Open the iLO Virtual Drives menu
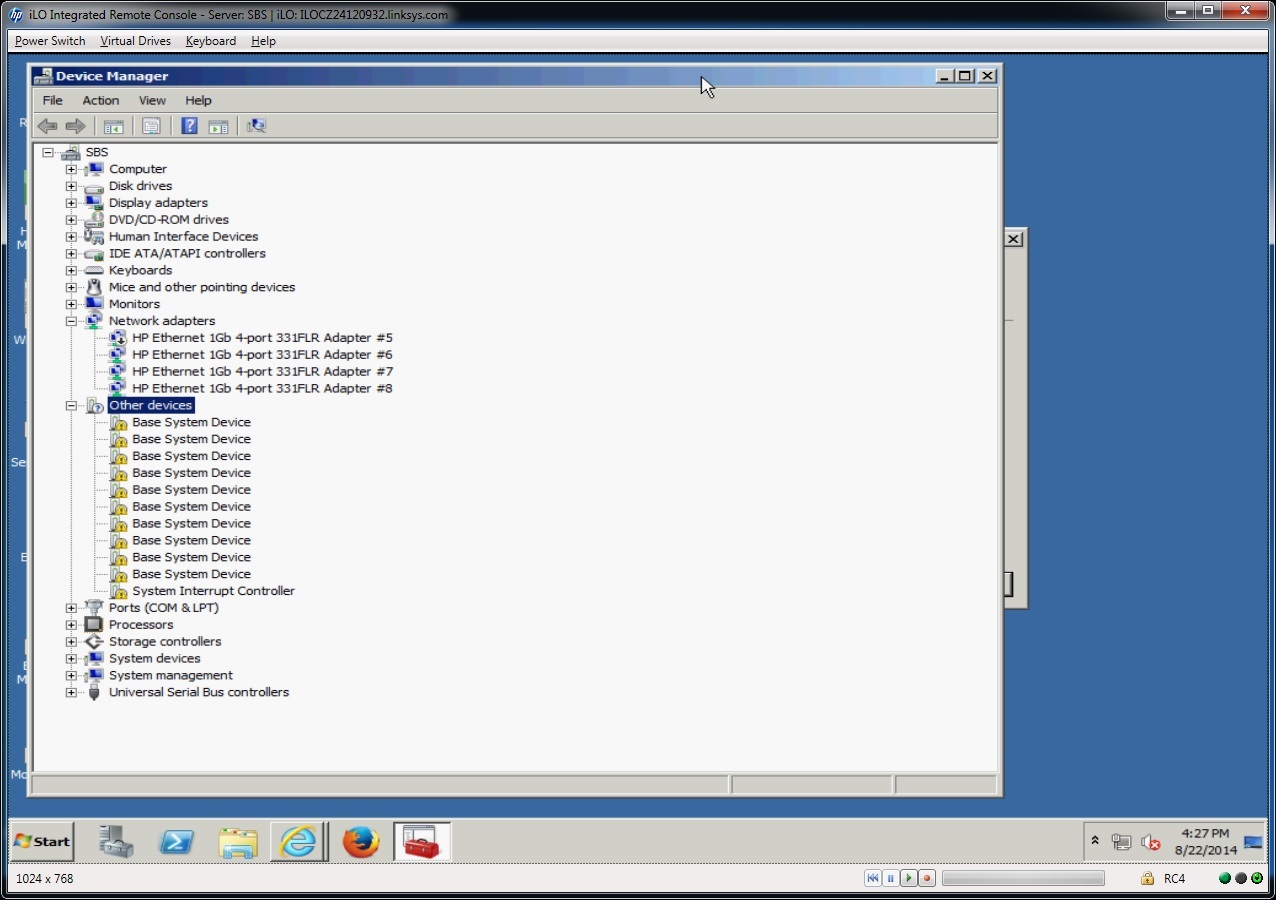Viewport: 1276px width, 900px height. click(x=135, y=41)
